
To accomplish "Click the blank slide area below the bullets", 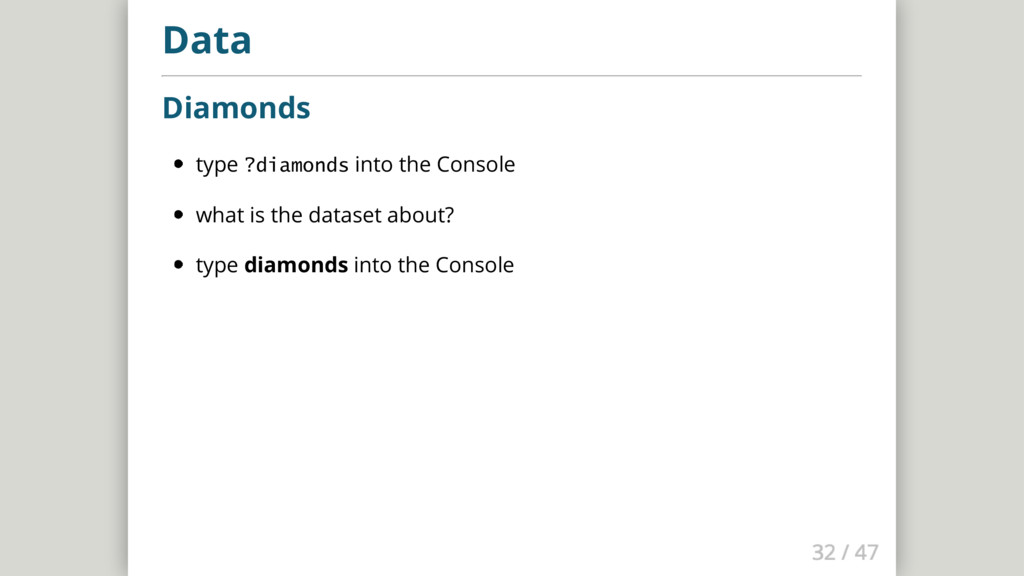I will (x=511, y=405).
